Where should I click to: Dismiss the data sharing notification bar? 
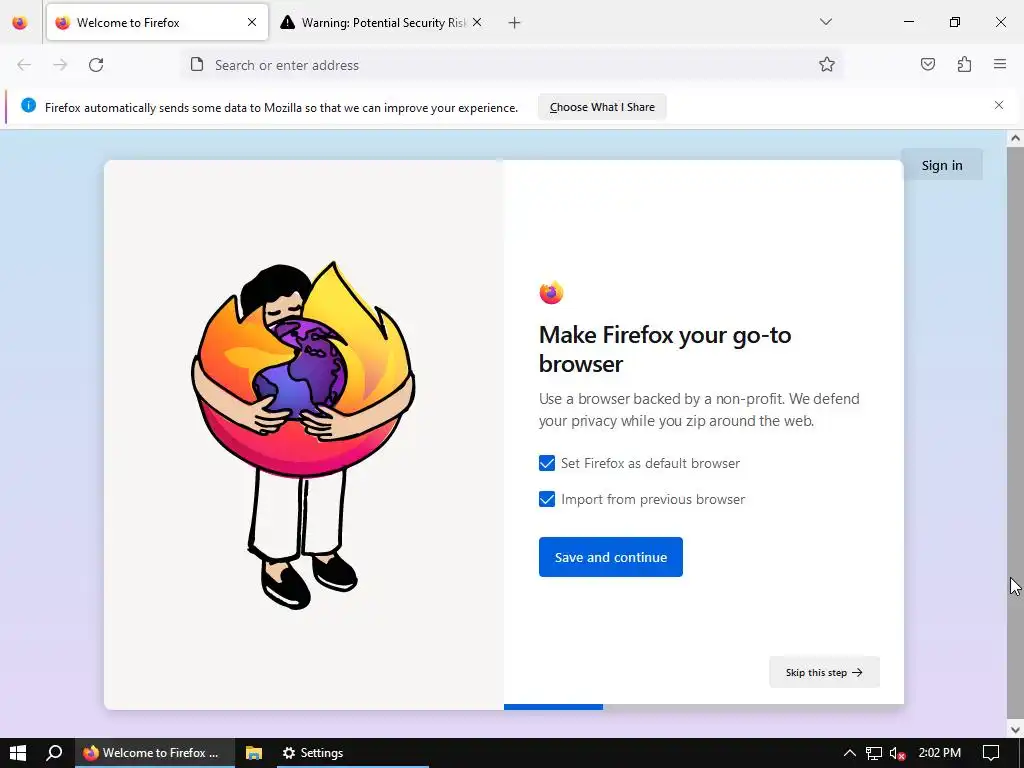999,105
